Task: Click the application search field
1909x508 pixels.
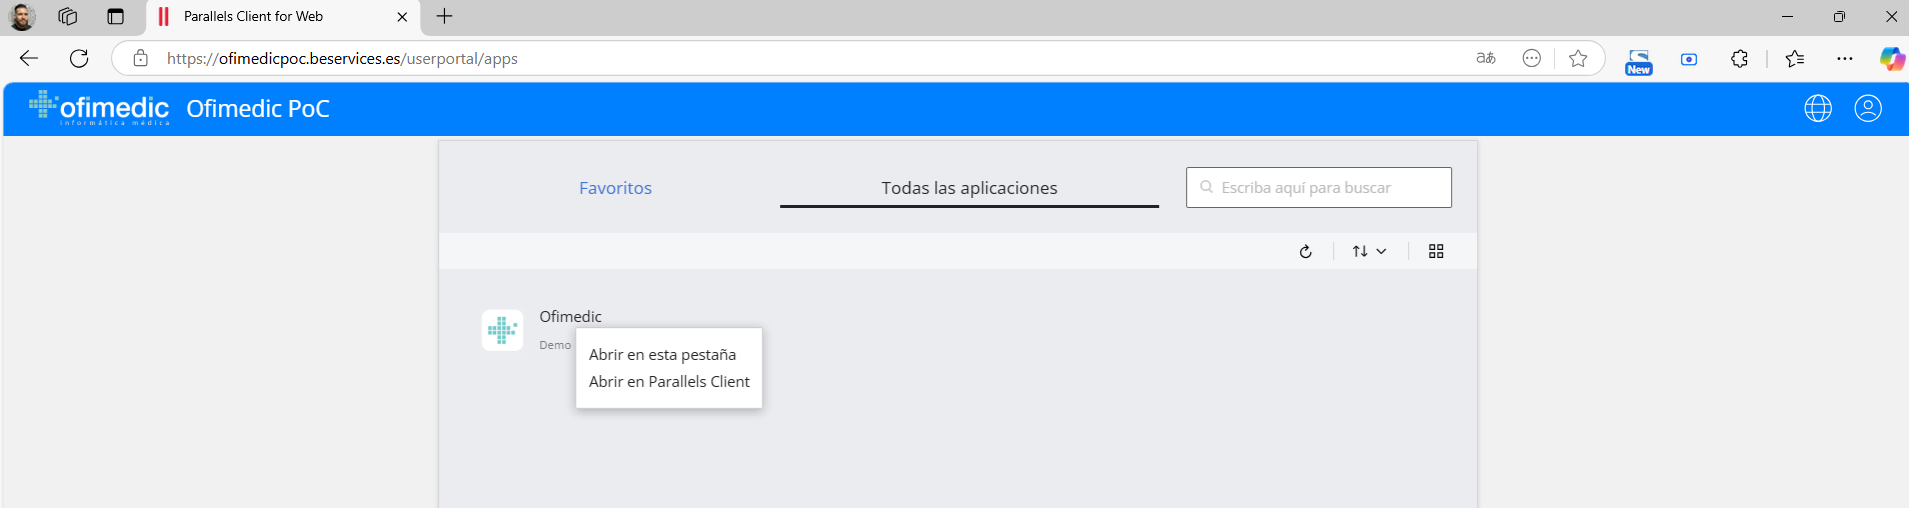Action: (1320, 188)
